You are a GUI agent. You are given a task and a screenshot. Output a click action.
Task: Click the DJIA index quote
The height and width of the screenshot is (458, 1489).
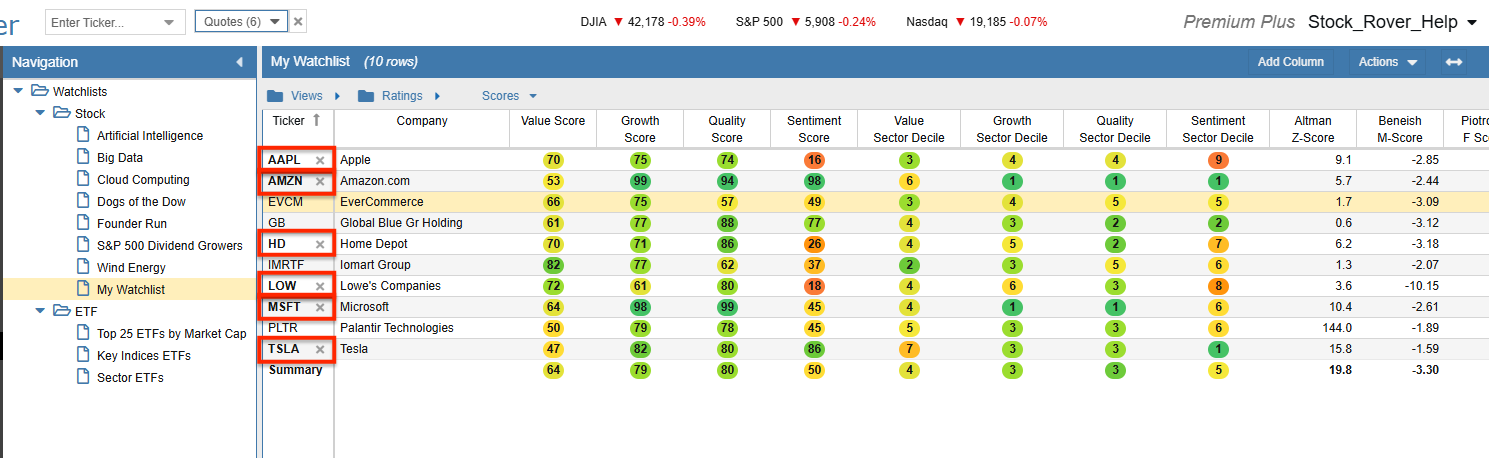click(643, 21)
